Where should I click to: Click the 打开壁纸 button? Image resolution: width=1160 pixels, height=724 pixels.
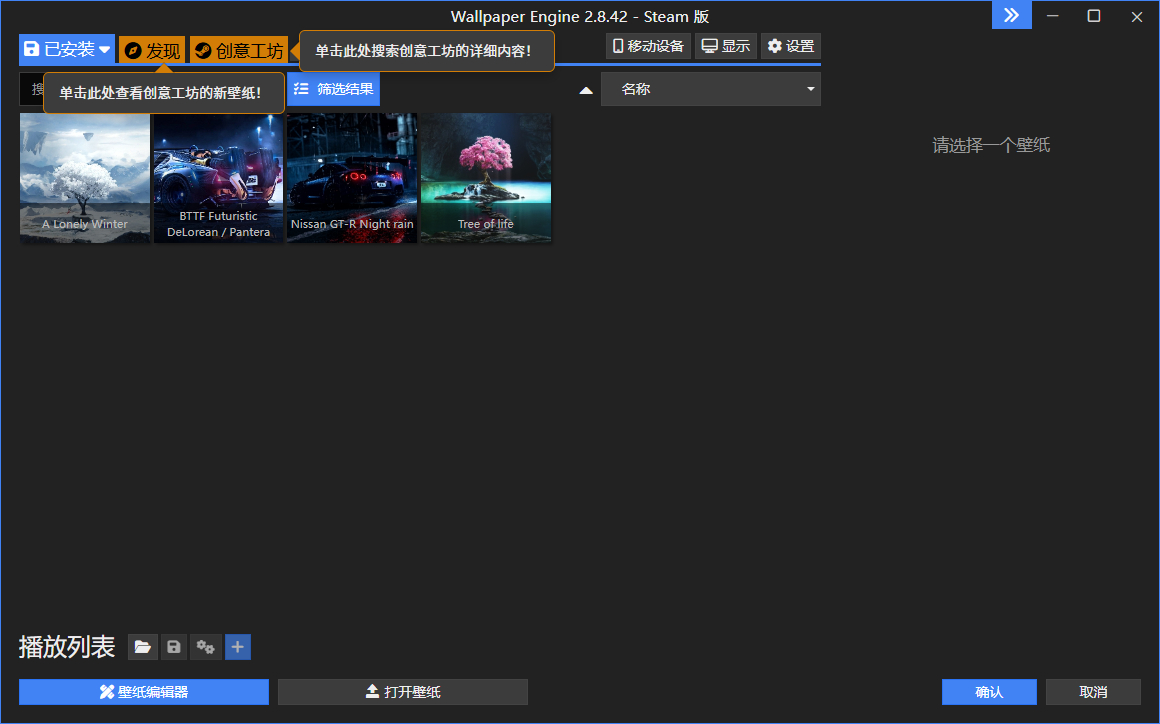[403, 692]
